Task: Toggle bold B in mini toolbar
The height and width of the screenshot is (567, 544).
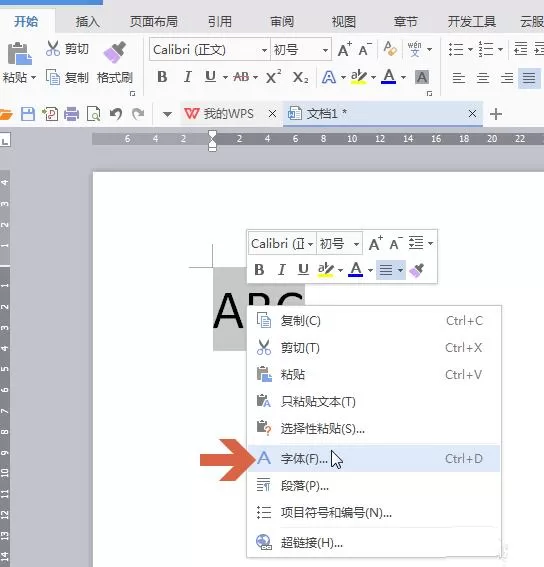Action: pos(259,270)
